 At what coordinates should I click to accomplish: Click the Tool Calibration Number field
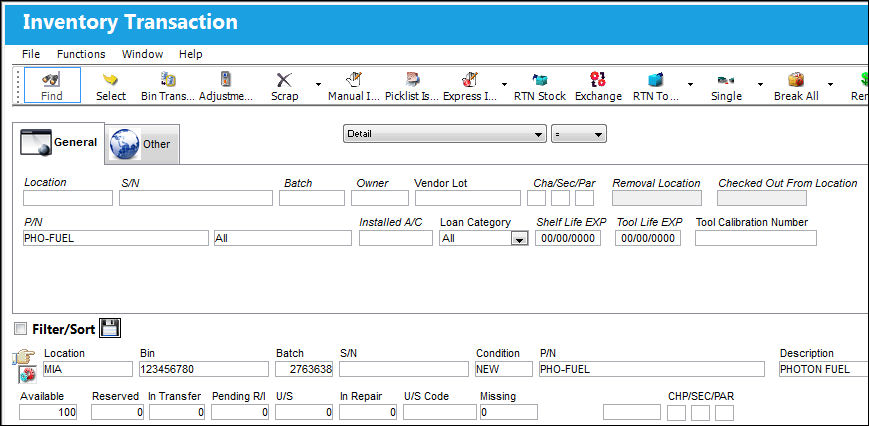[x=756, y=238]
